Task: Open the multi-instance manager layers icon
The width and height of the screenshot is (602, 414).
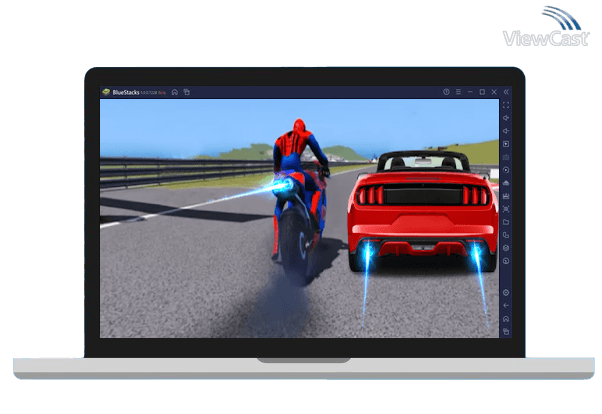Action: pos(506,248)
